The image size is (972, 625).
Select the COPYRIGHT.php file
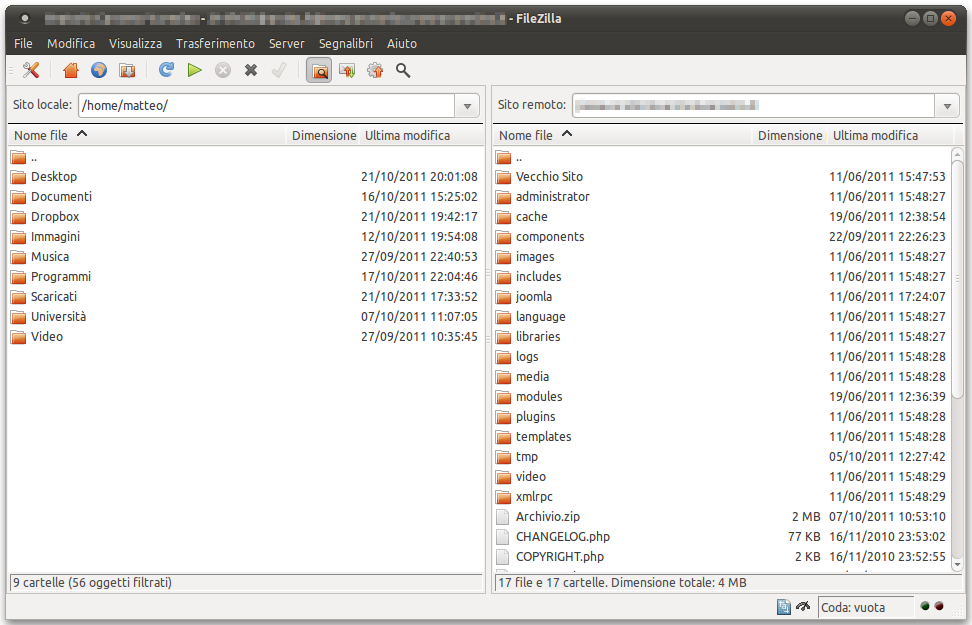coord(722,557)
